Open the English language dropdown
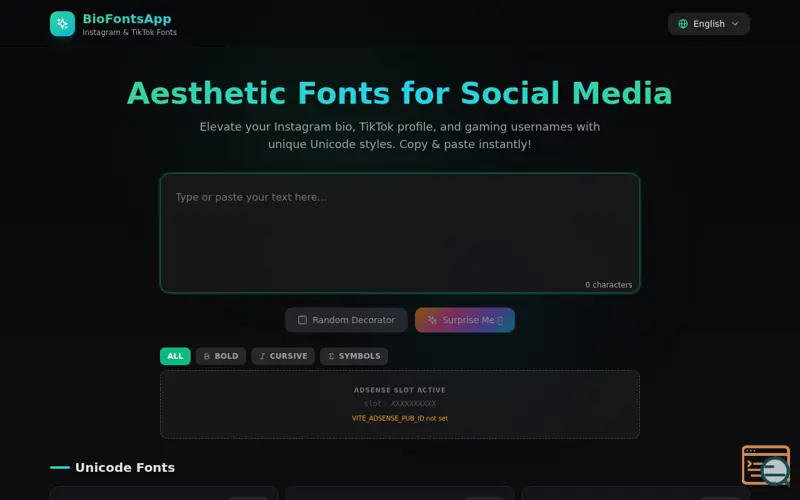This screenshot has width=800, height=500. [709, 24]
